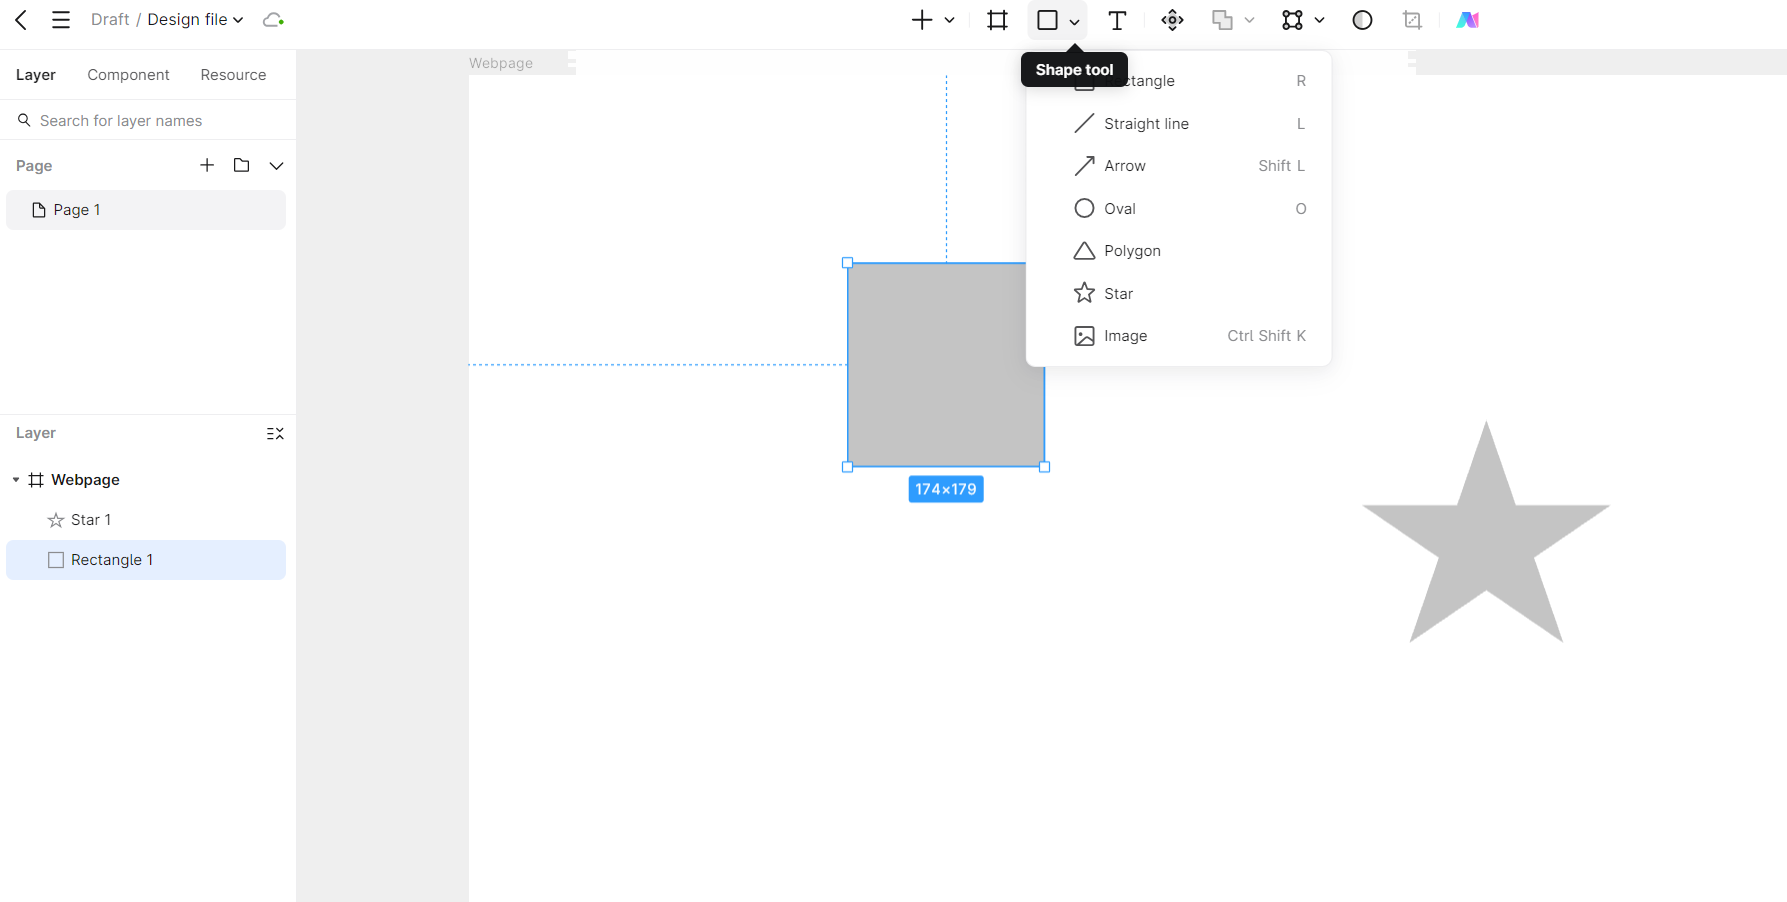The height and width of the screenshot is (902, 1787).
Task: Select the Rectangle shape tool button
Action: pos(1047,20)
